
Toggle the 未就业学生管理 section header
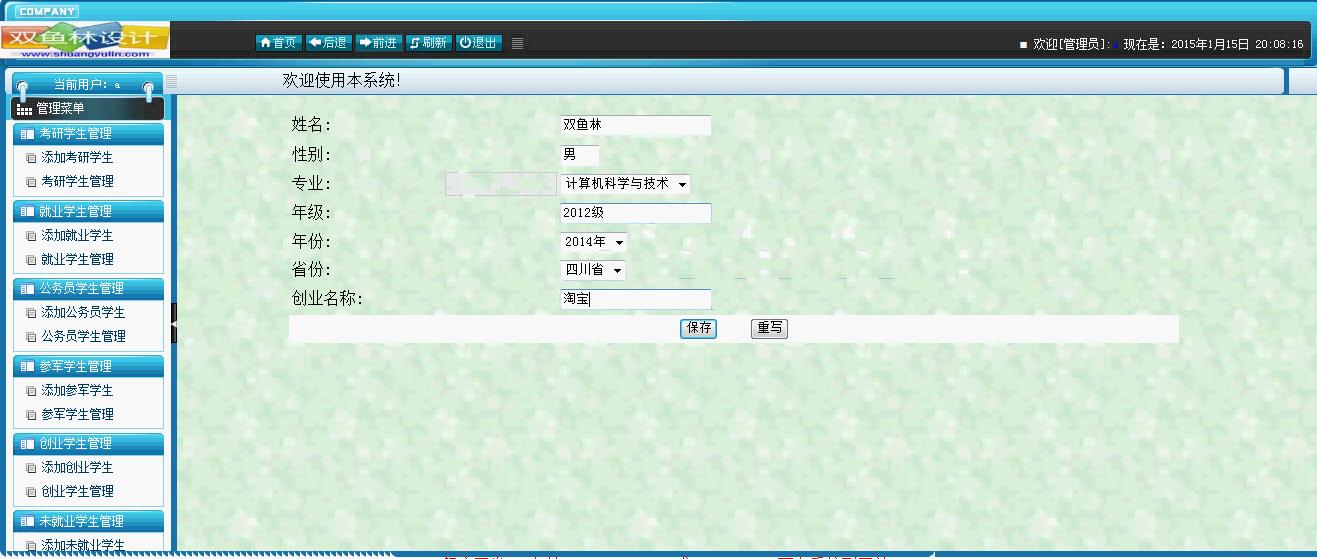(x=88, y=522)
